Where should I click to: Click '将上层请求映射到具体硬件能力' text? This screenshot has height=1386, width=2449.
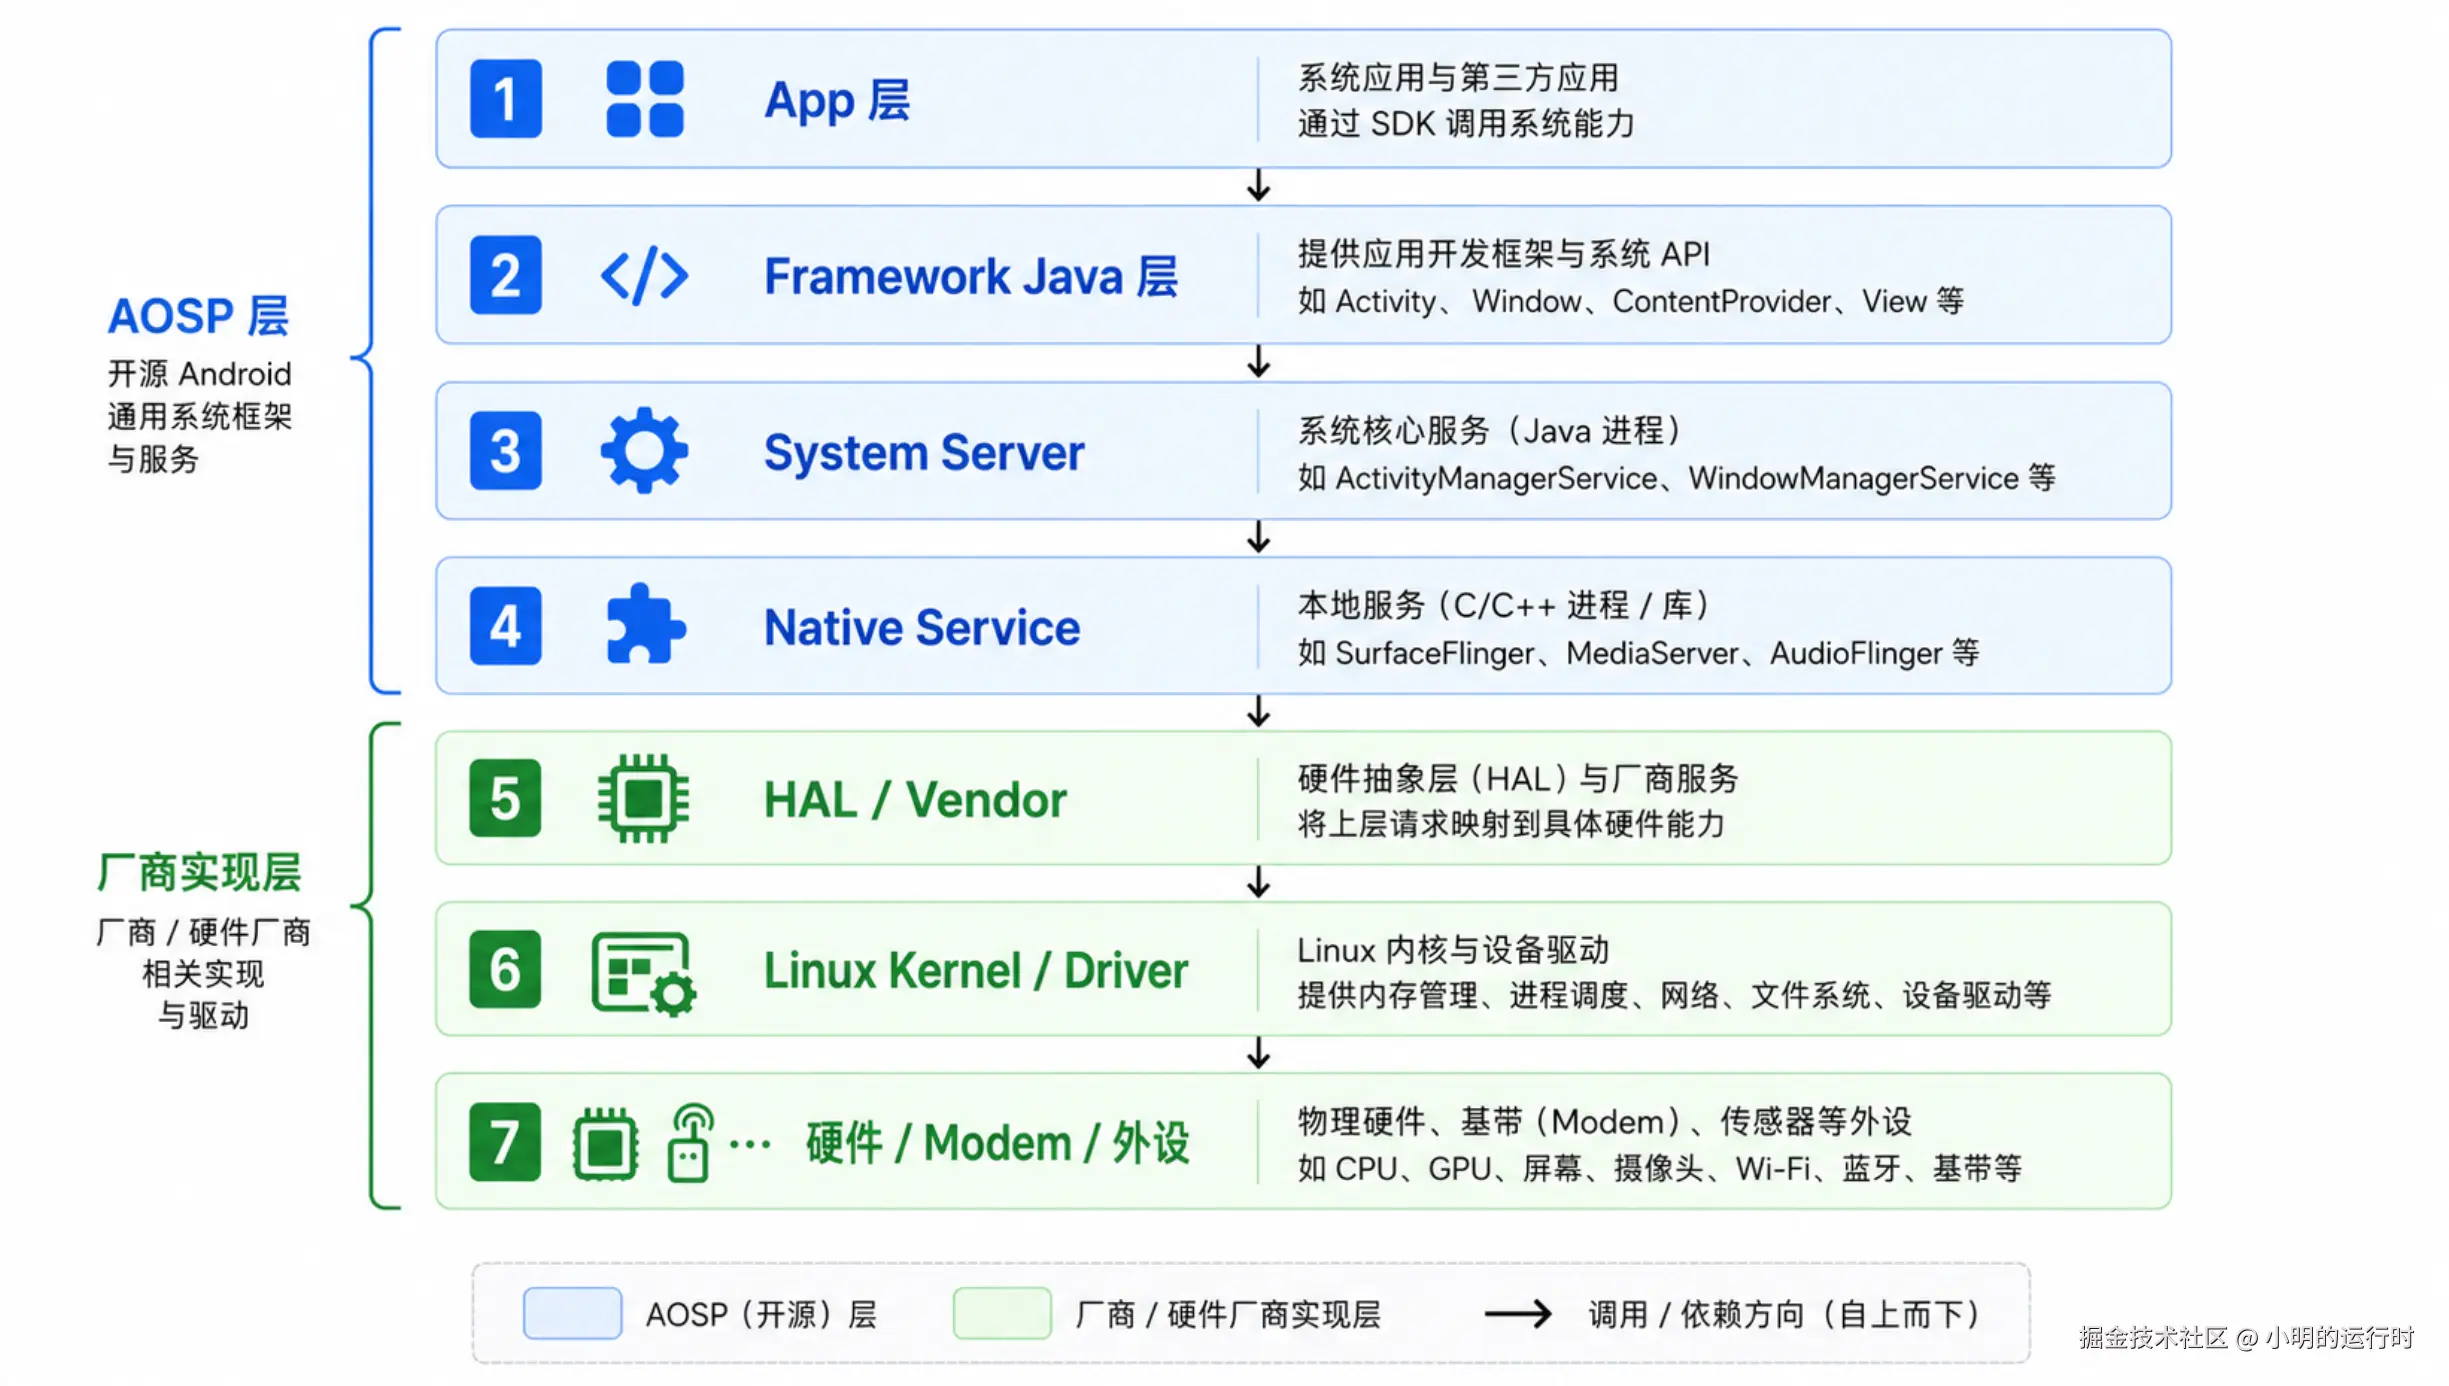(x=1511, y=824)
